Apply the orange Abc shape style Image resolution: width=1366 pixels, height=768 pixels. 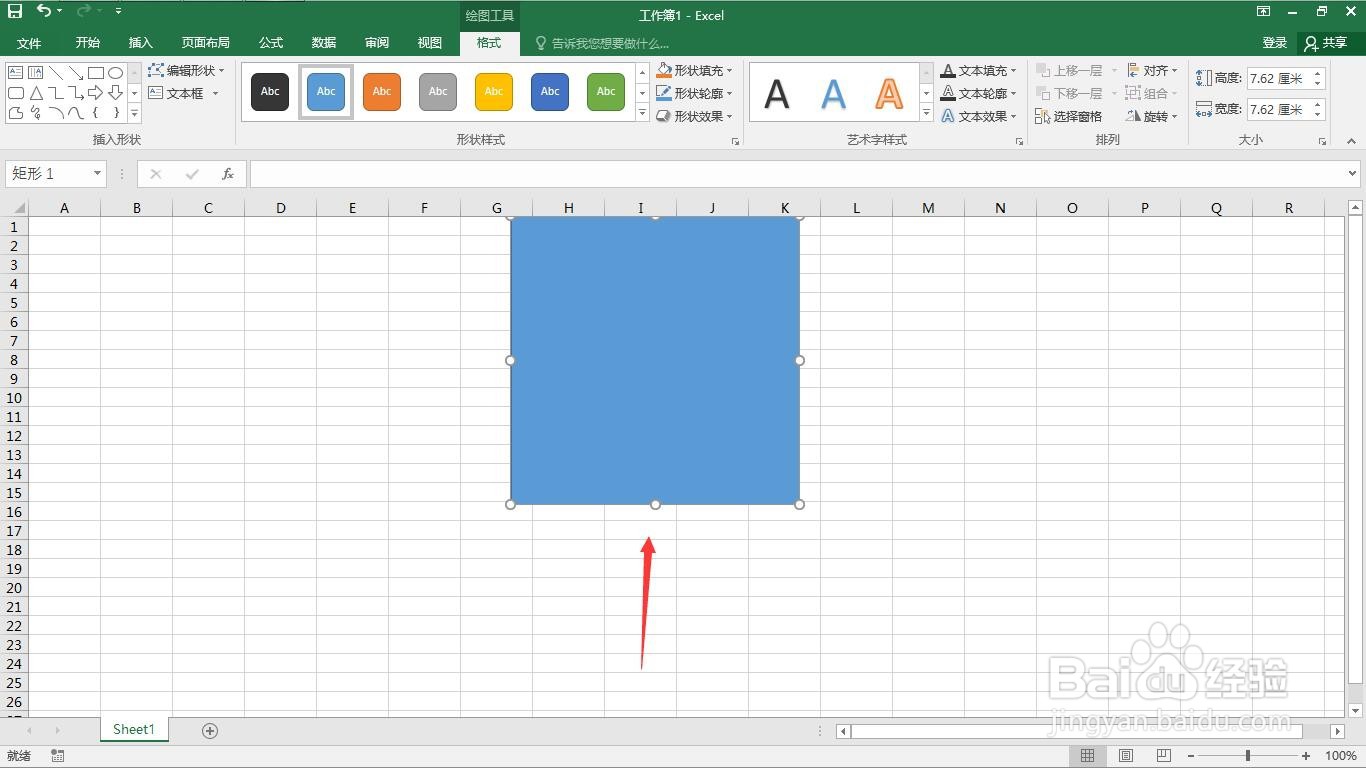click(382, 92)
